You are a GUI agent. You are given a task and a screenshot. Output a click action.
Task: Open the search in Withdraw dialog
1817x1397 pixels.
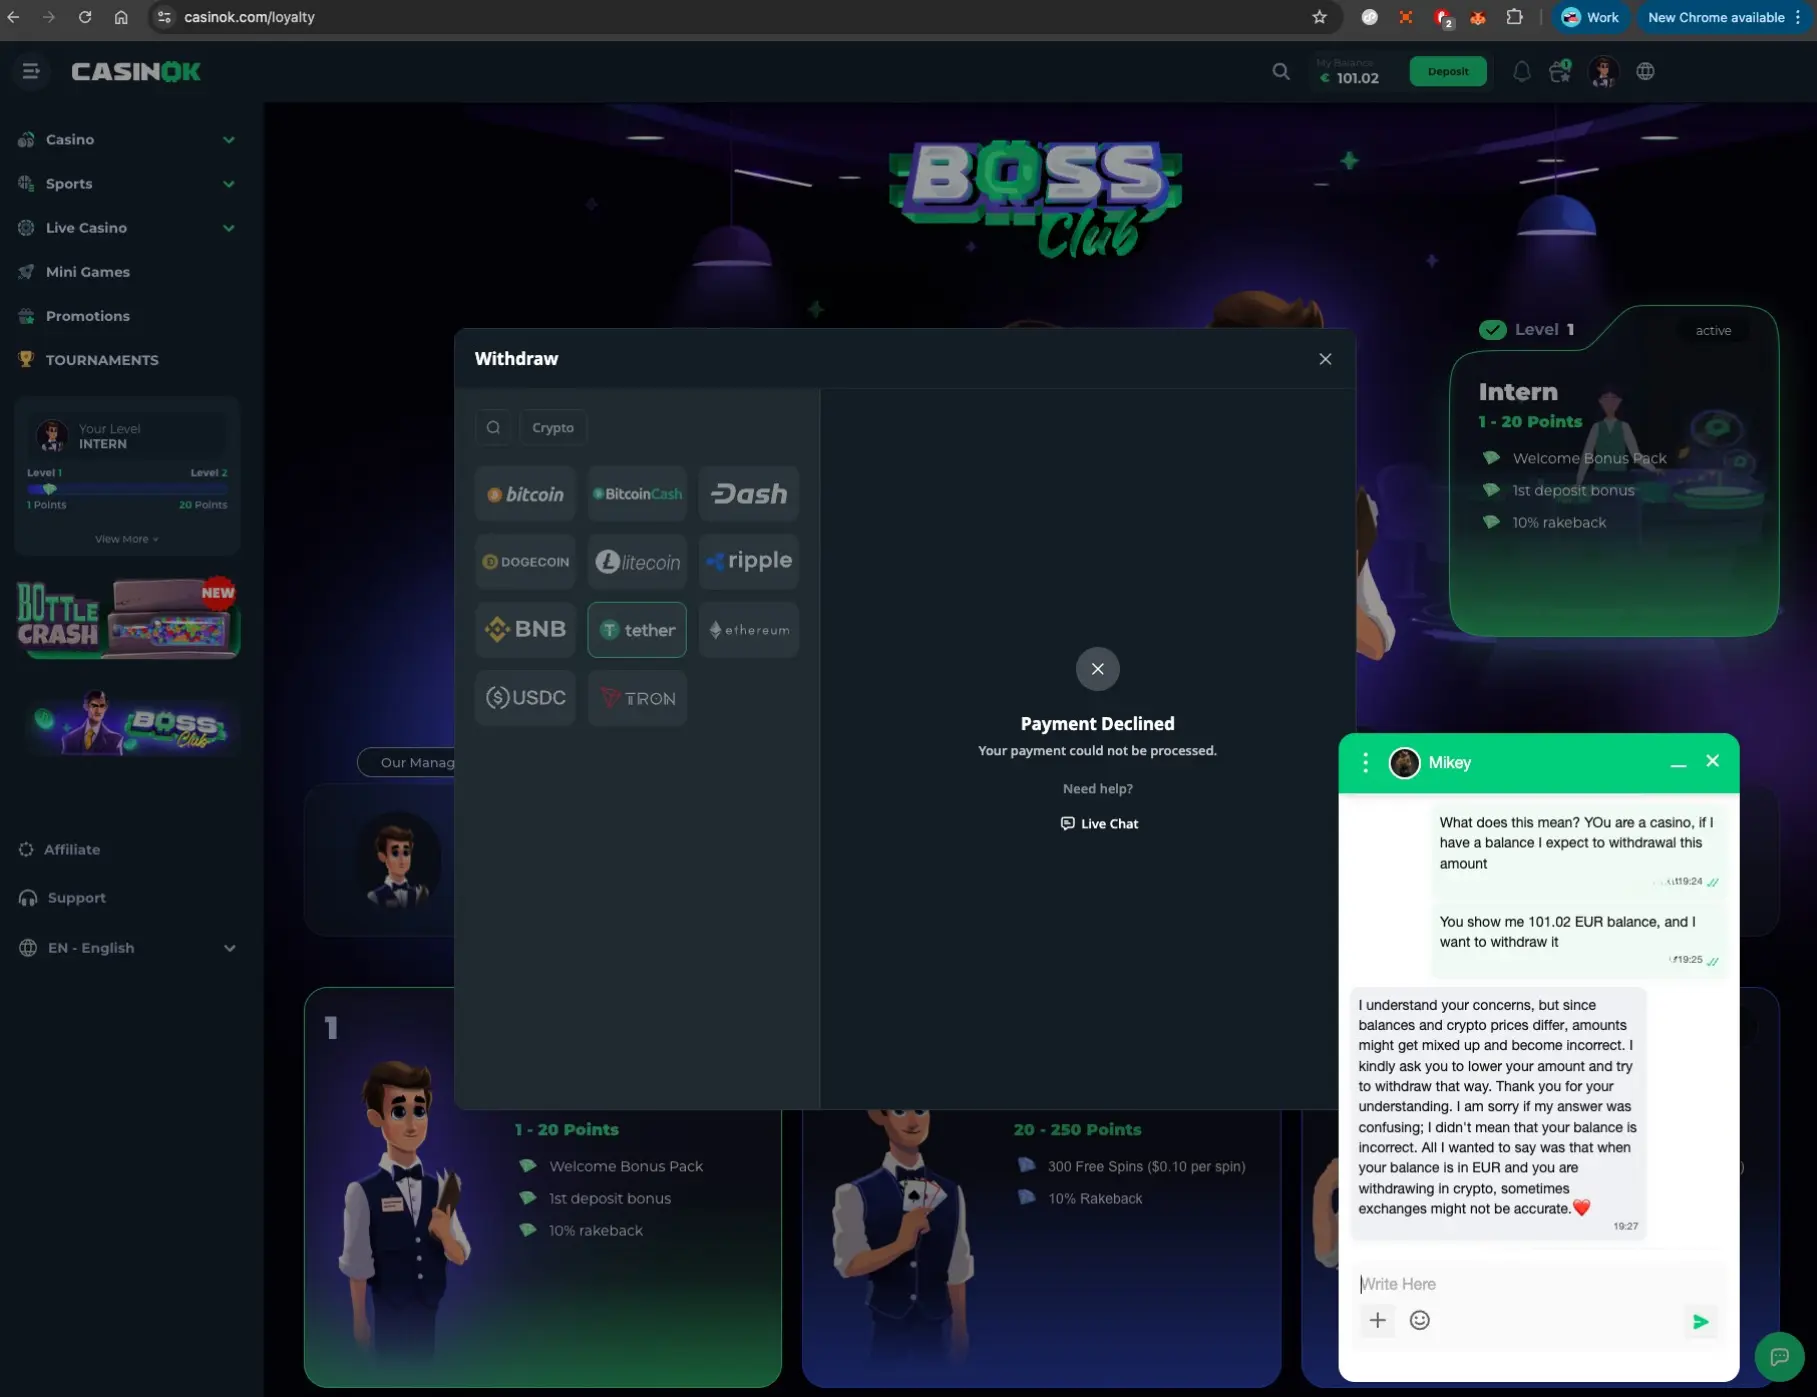493,427
